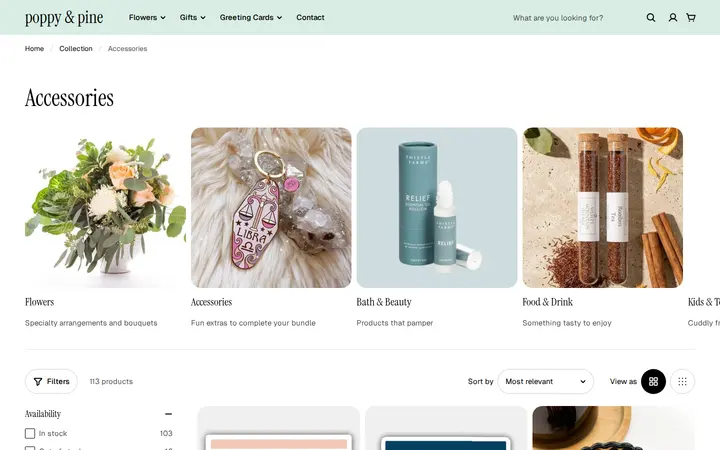The height and width of the screenshot is (450, 720).
Task: Open the user account icon
Action: click(x=673, y=17)
